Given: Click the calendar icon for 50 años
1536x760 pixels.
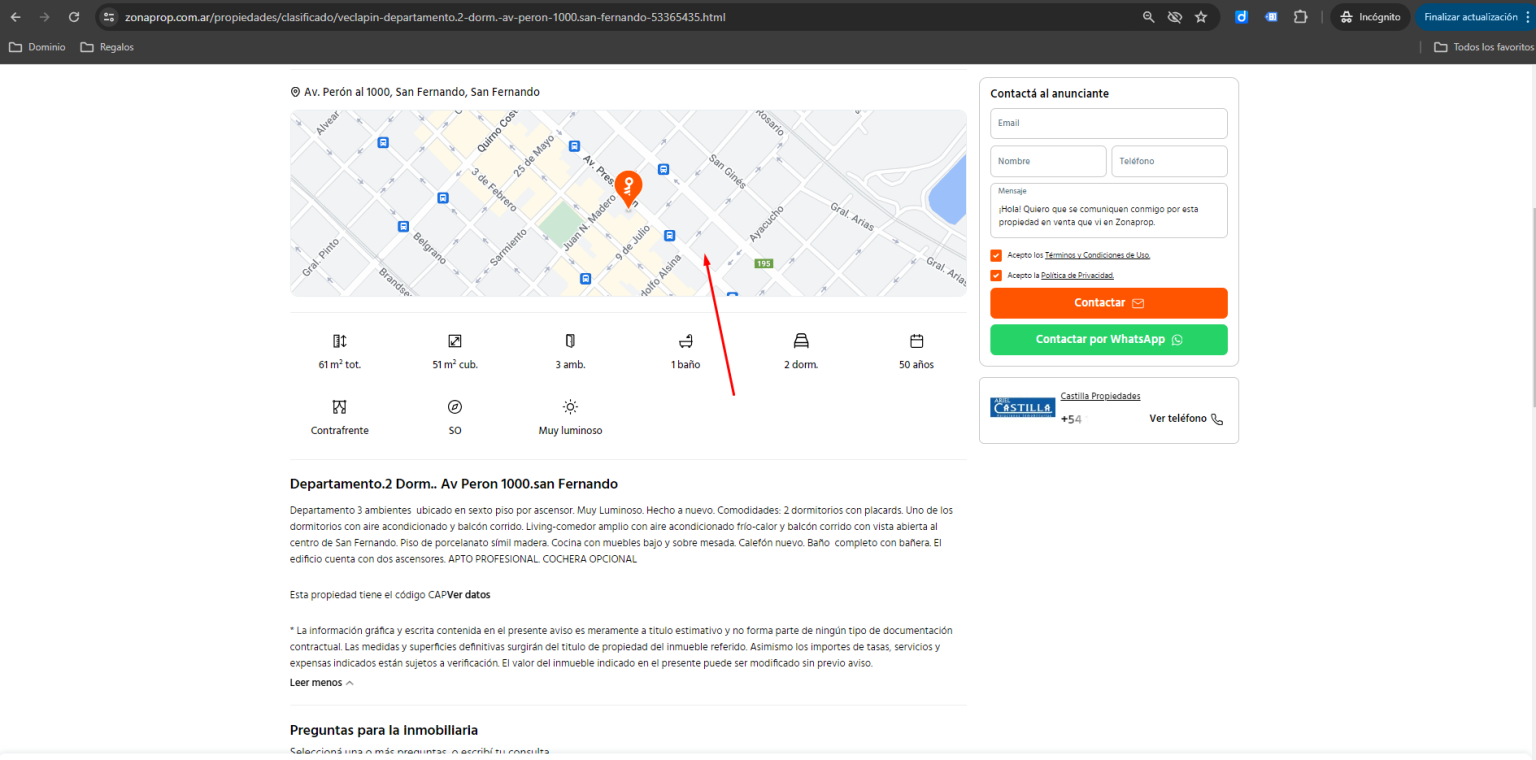Looking at the screenshot, I should 915,340.
